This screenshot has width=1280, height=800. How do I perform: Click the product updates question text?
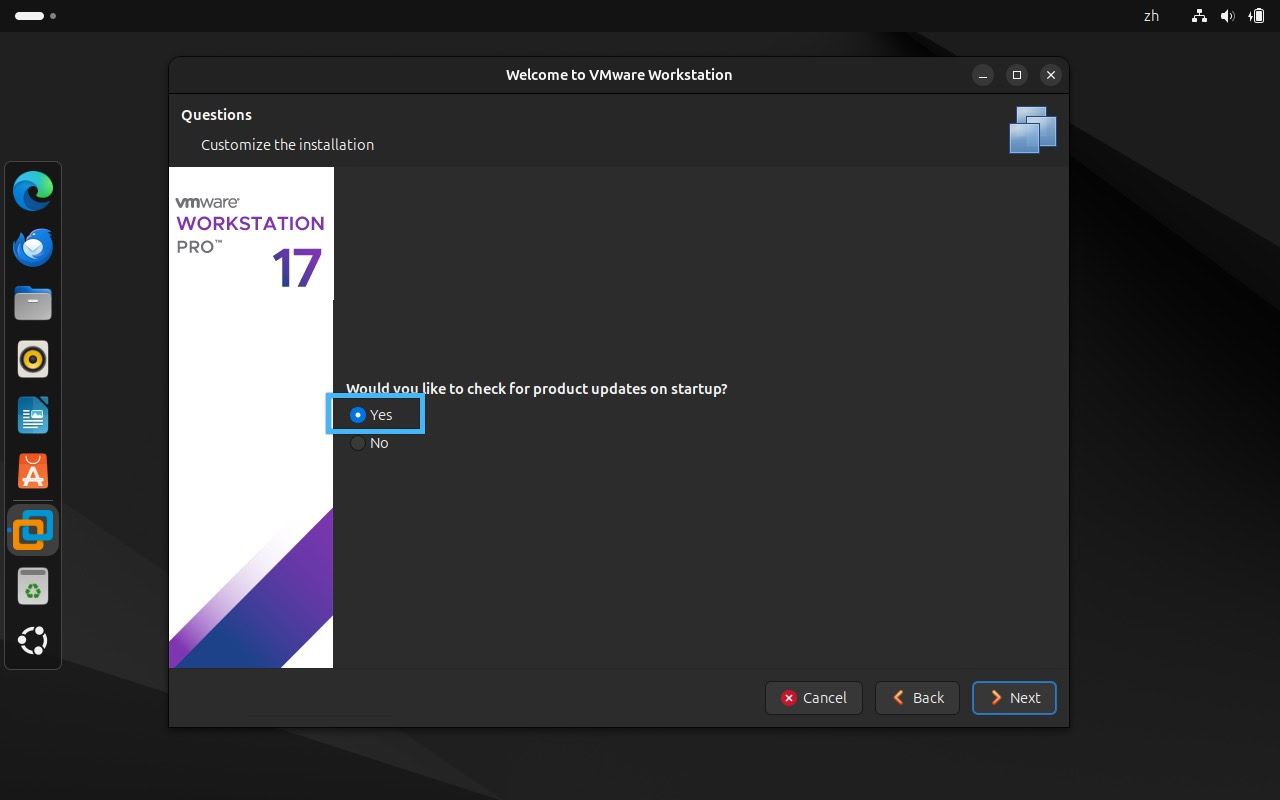point(537,388)
